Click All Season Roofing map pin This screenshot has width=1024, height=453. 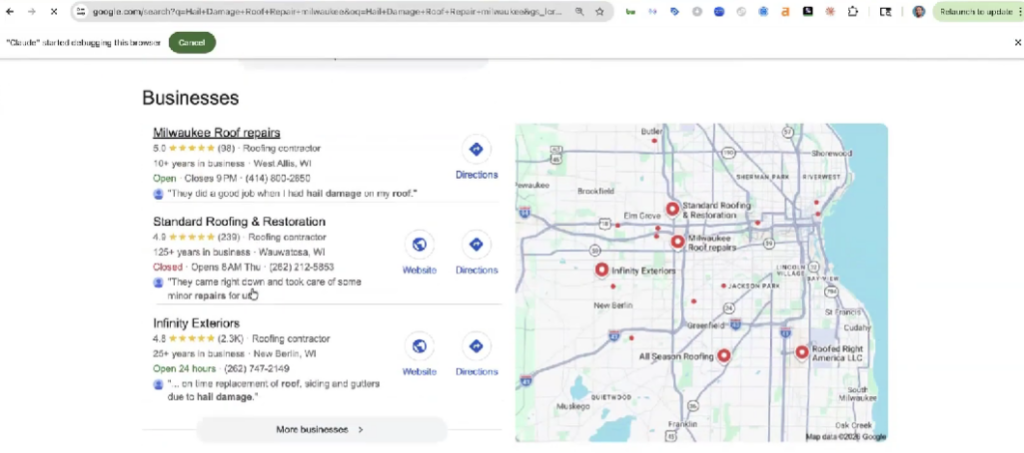tap(724, 356)
